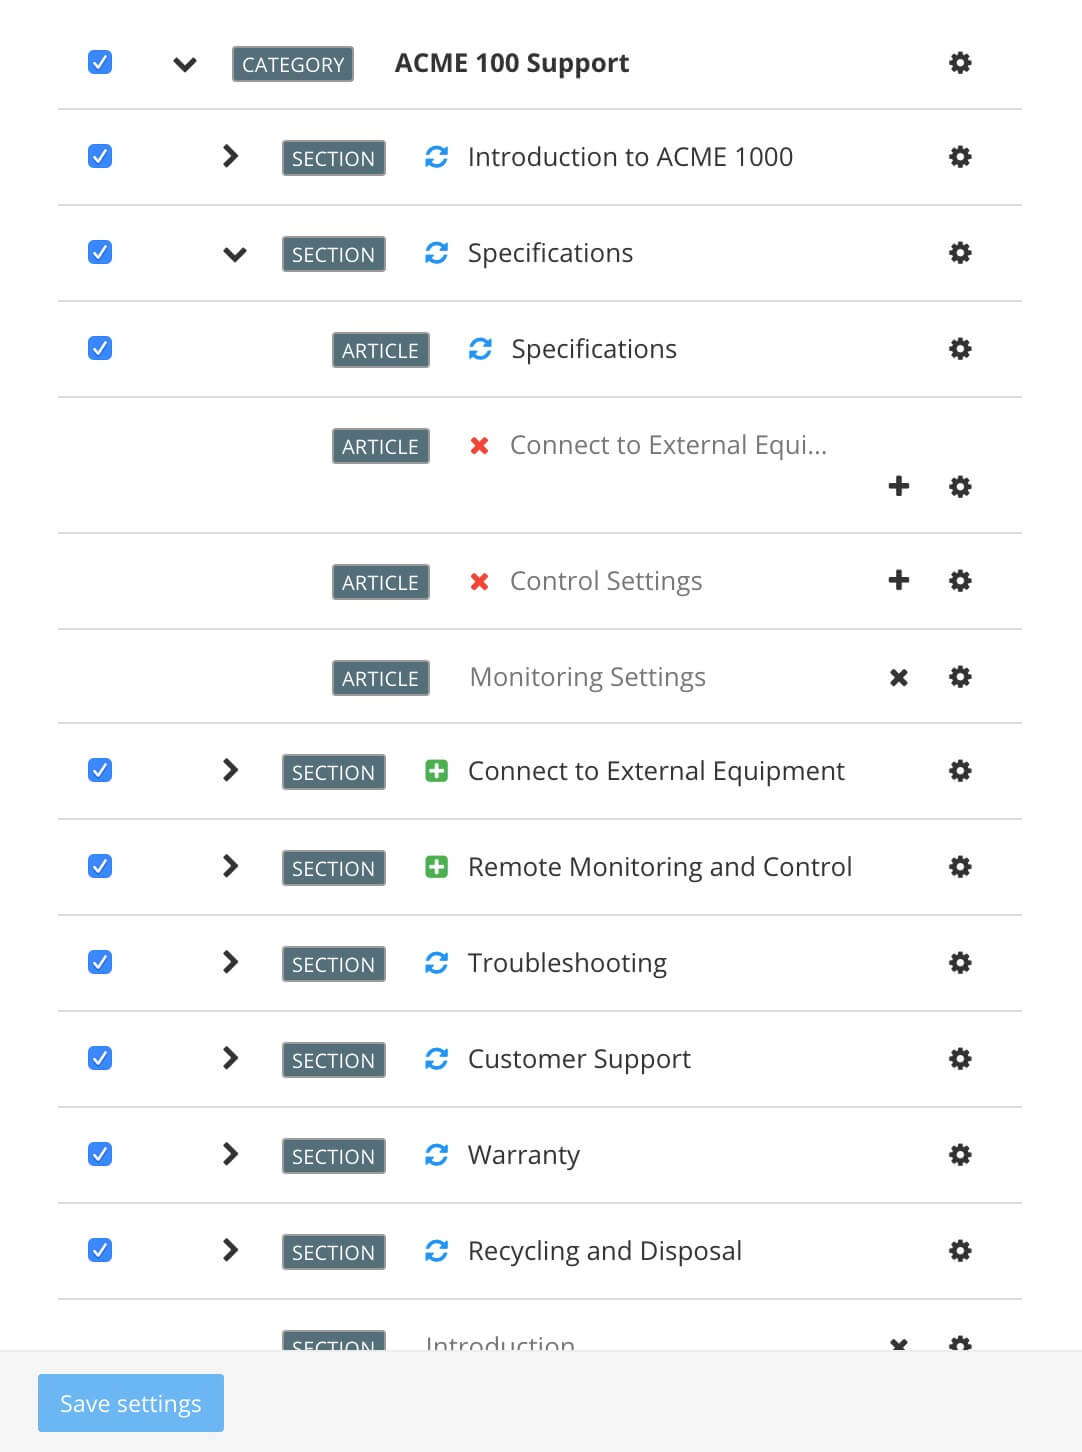The height and width of the screenshot is (1452, 1082).
Task: Click the Save settings button
Action: (x=130, y=1403)
